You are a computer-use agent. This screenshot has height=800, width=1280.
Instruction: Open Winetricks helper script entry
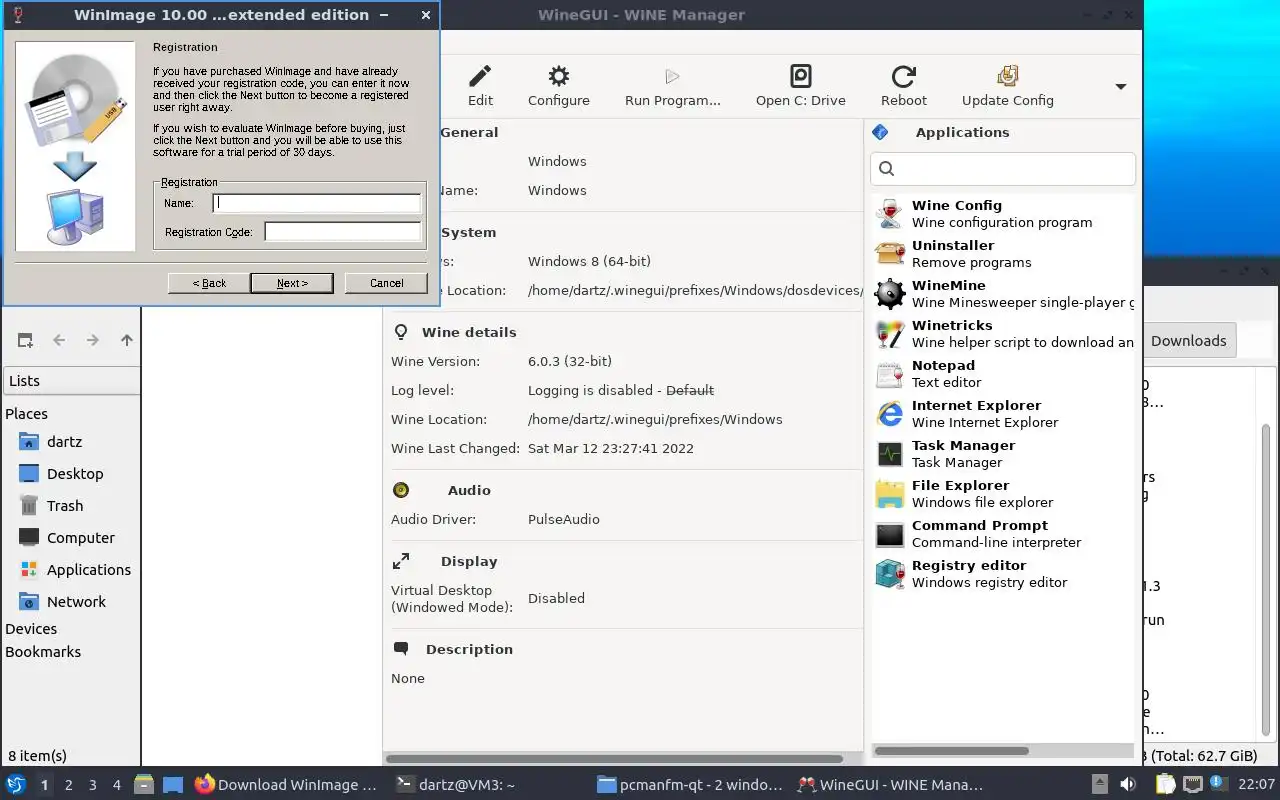1004,333
